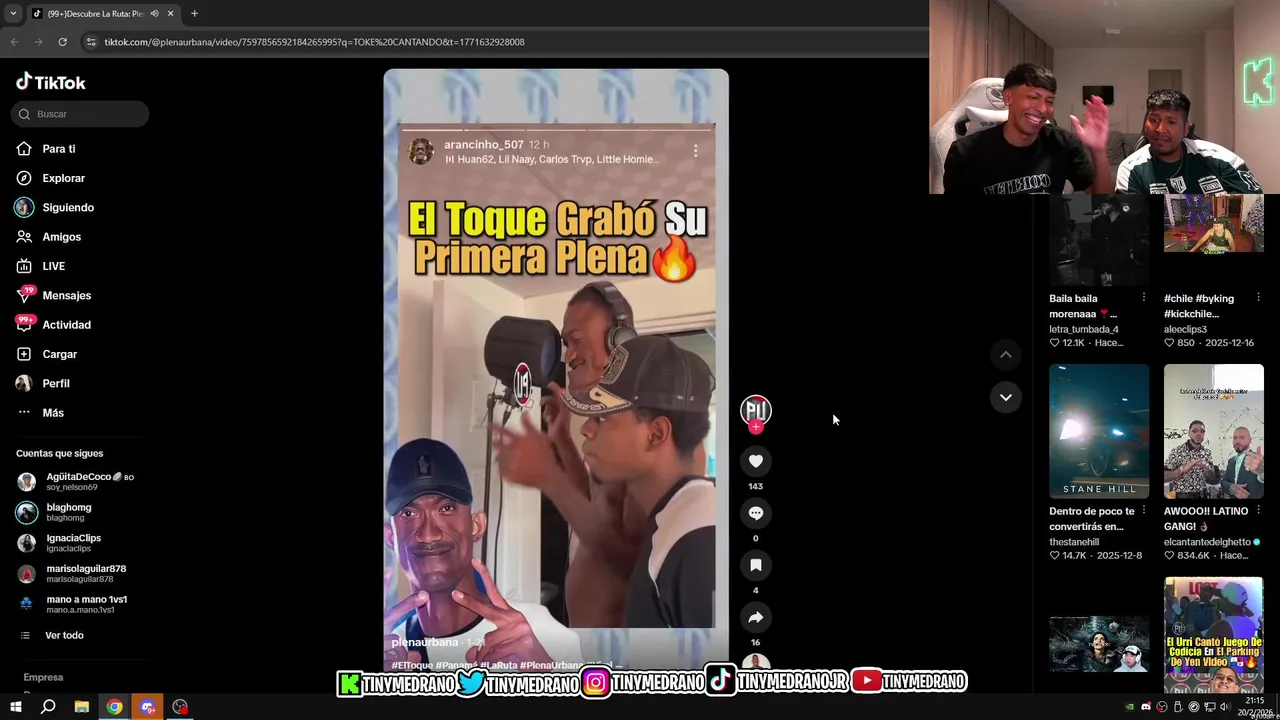Go to previous video with up arrow
This screenshot has width=1280, height=720.
pyautogui.click(x=1006, y=355)
